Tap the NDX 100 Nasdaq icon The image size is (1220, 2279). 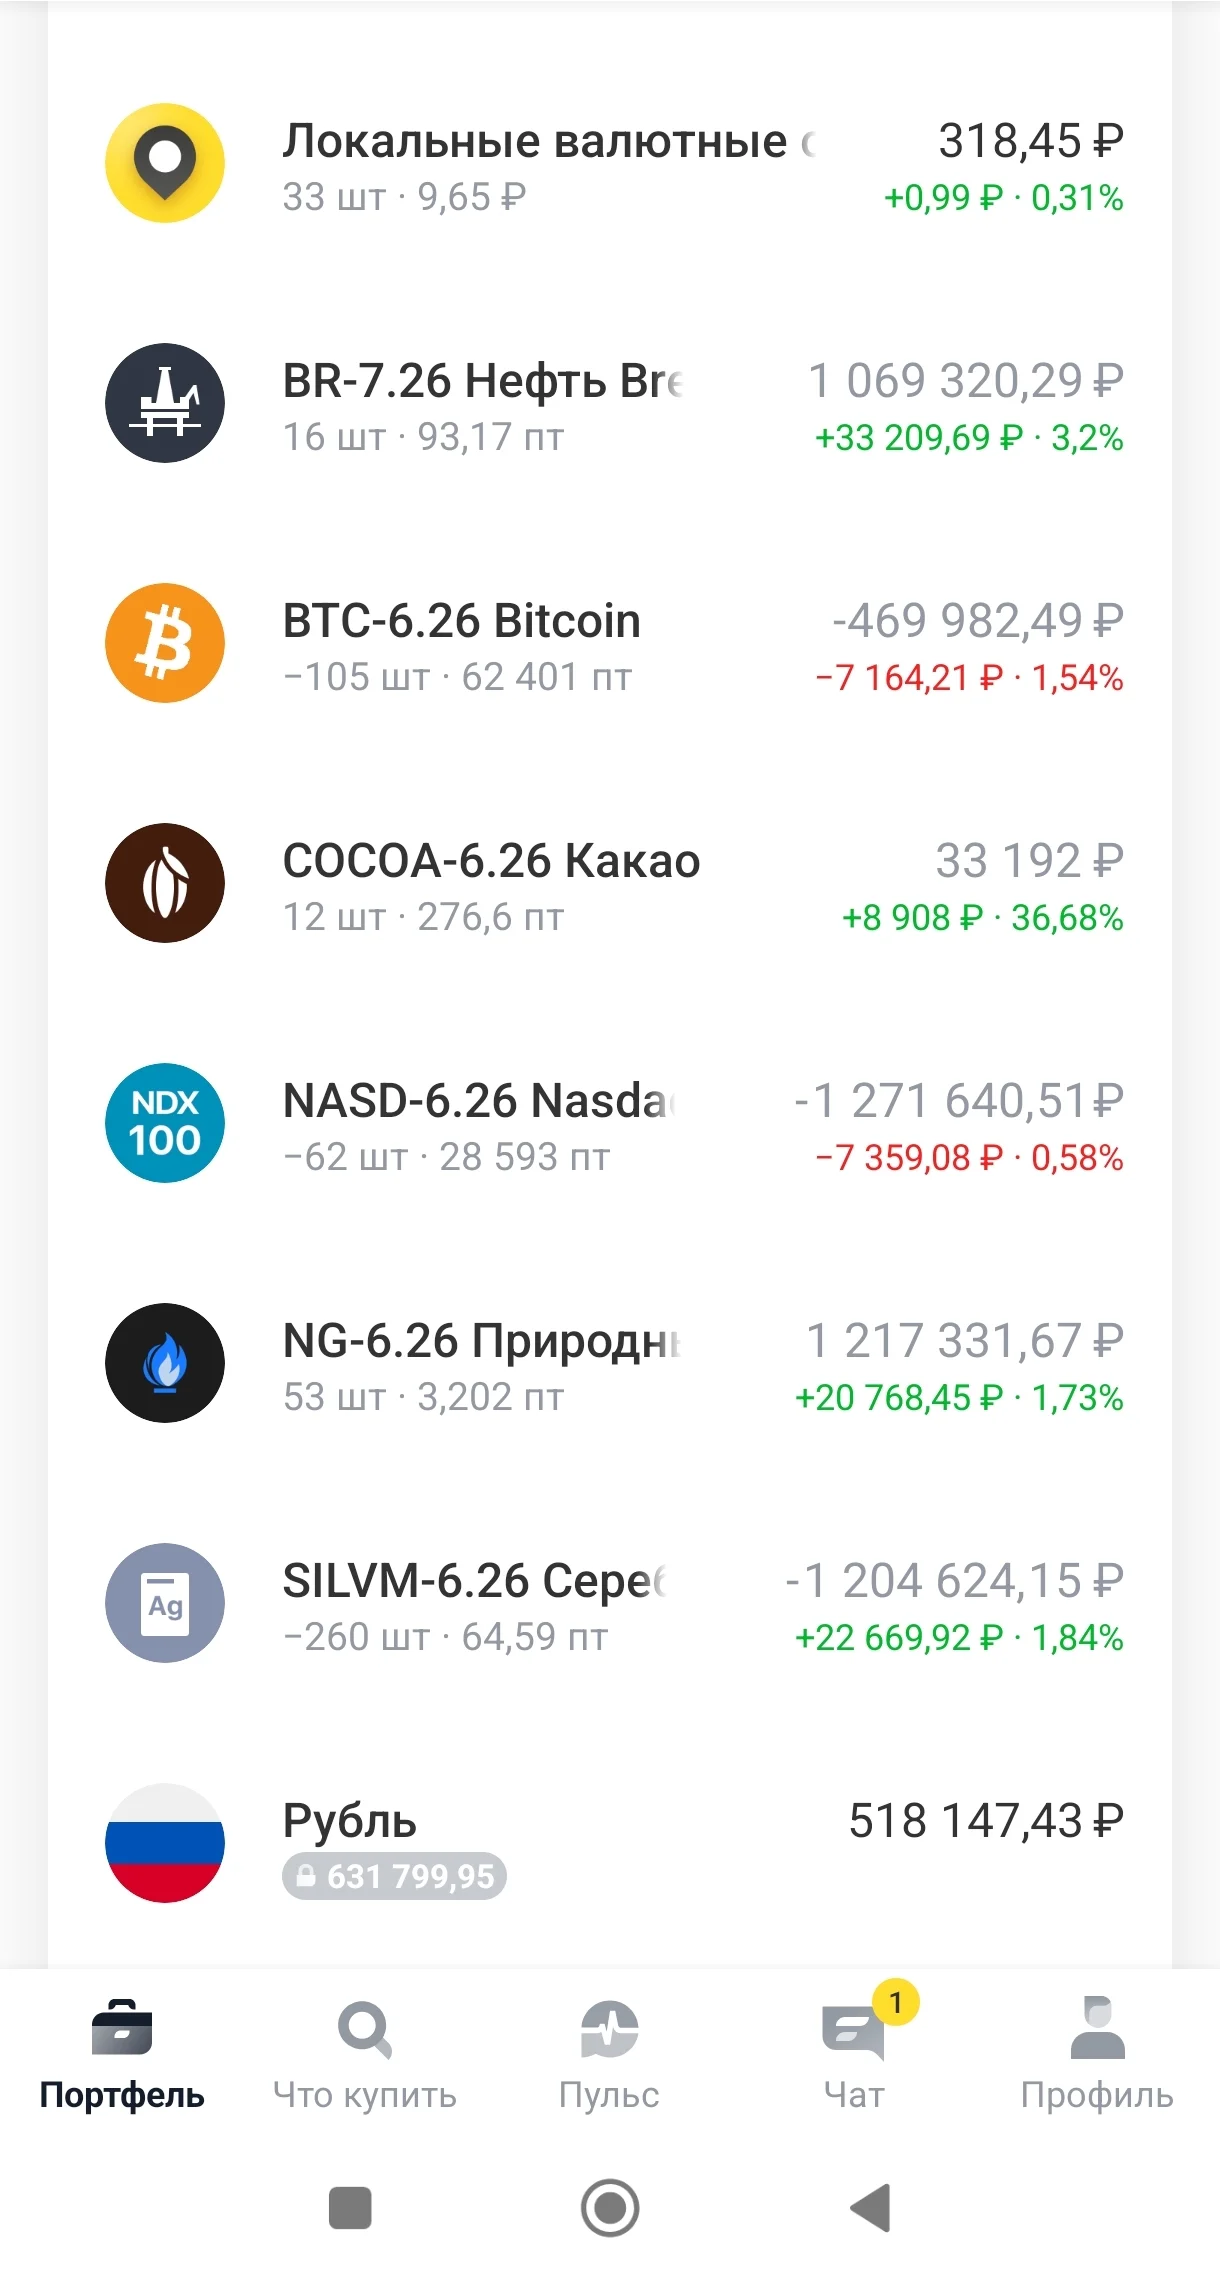(x=165, y=1123)
